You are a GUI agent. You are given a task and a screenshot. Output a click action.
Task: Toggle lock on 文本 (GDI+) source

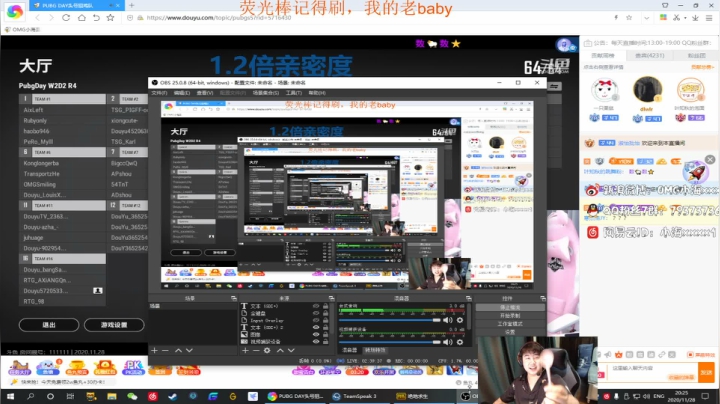tap(326, 306)
